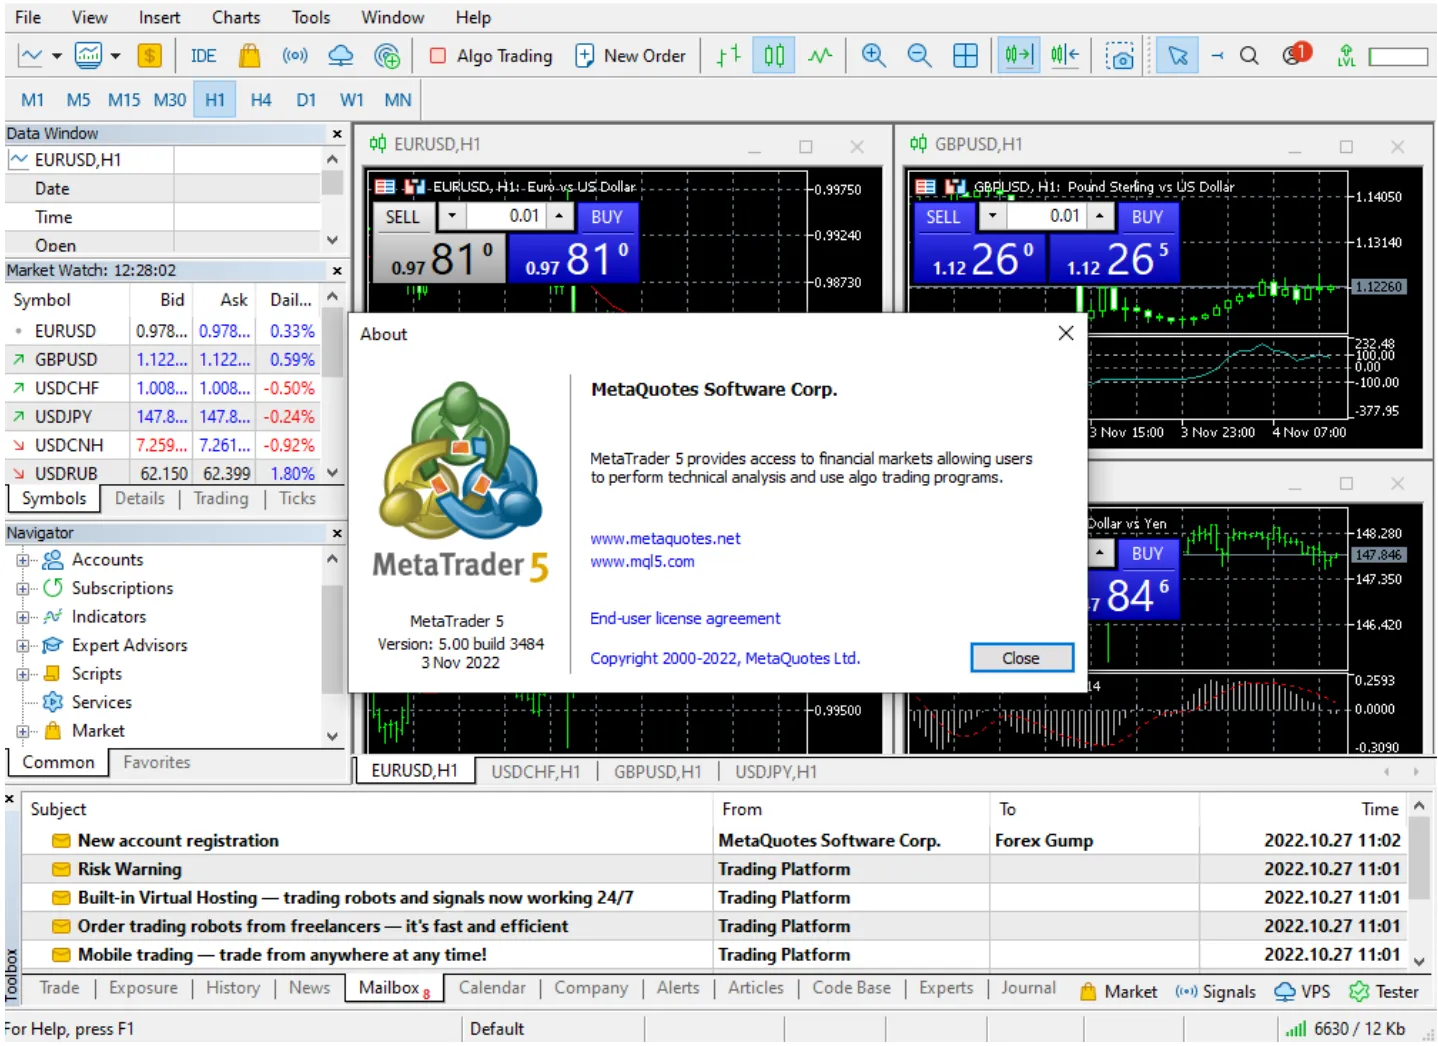Decrease lot volume on EURUSD chart
This screenshot has height=1046, width=1438.
pos(452,216)
